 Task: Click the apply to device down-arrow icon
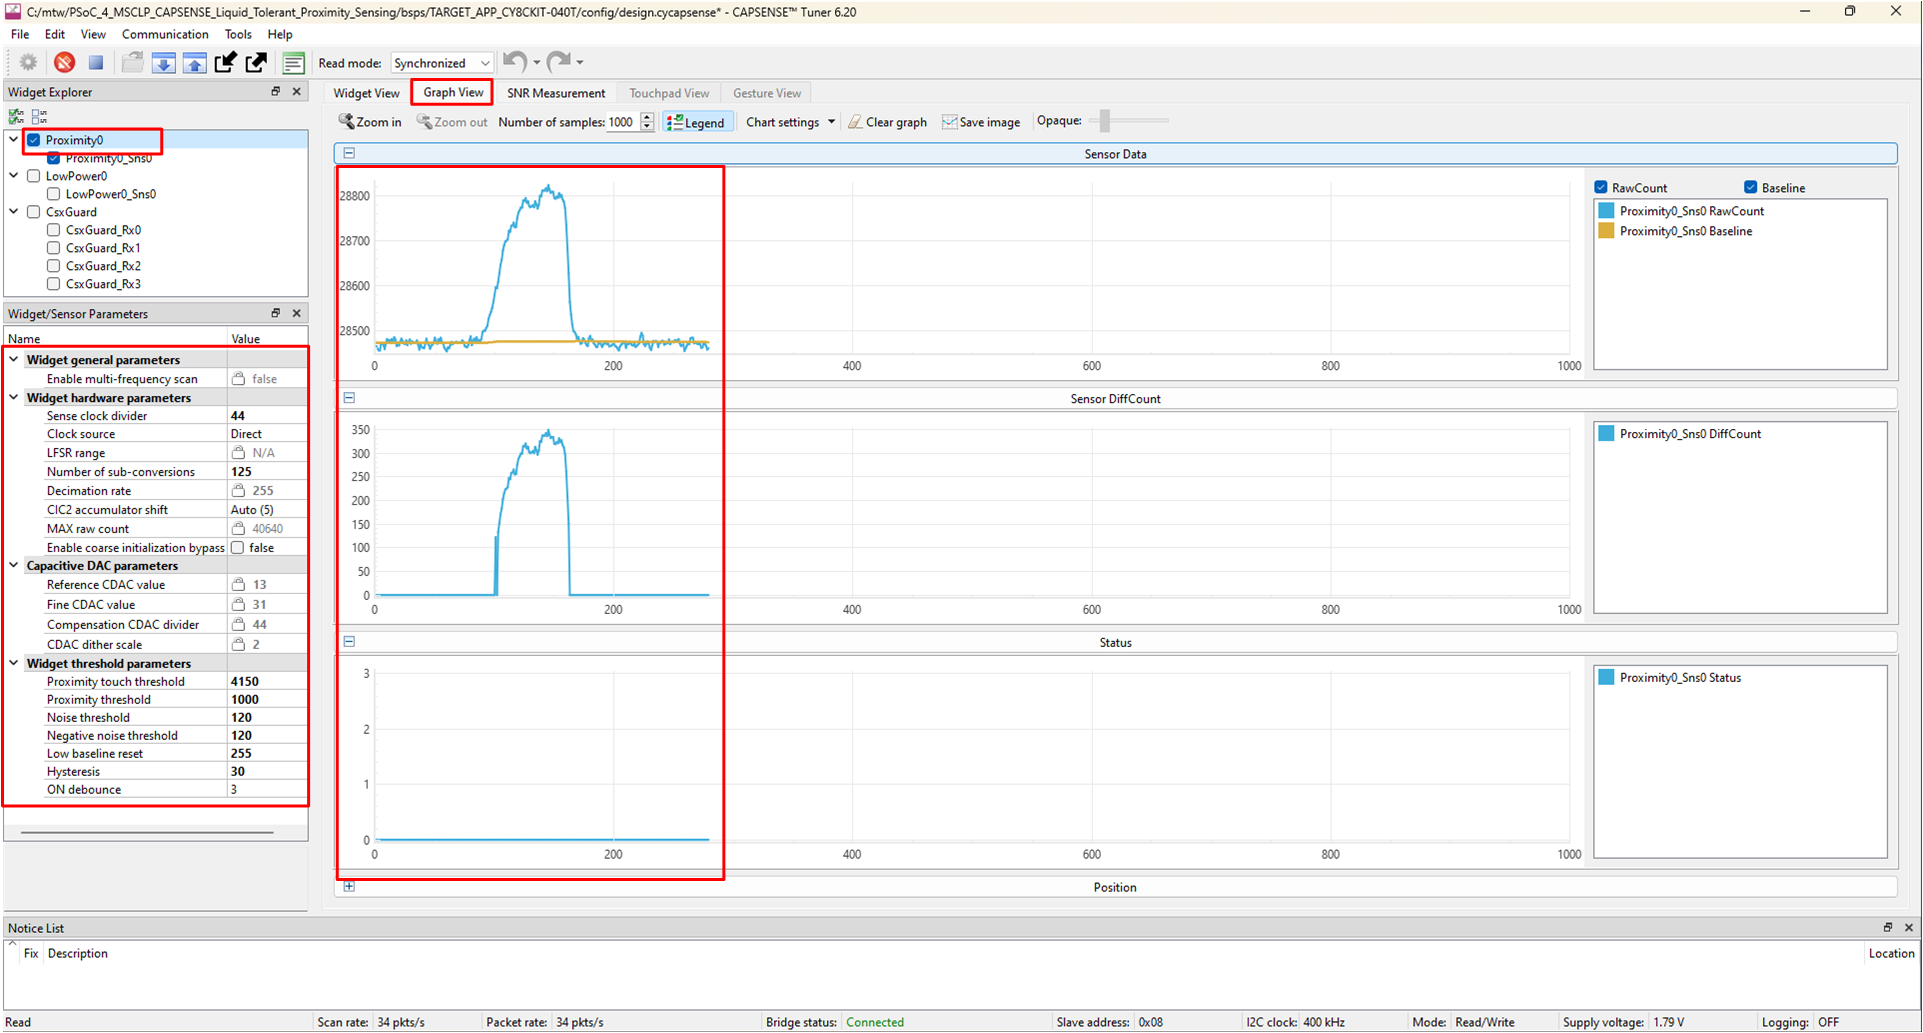[163, 63]
